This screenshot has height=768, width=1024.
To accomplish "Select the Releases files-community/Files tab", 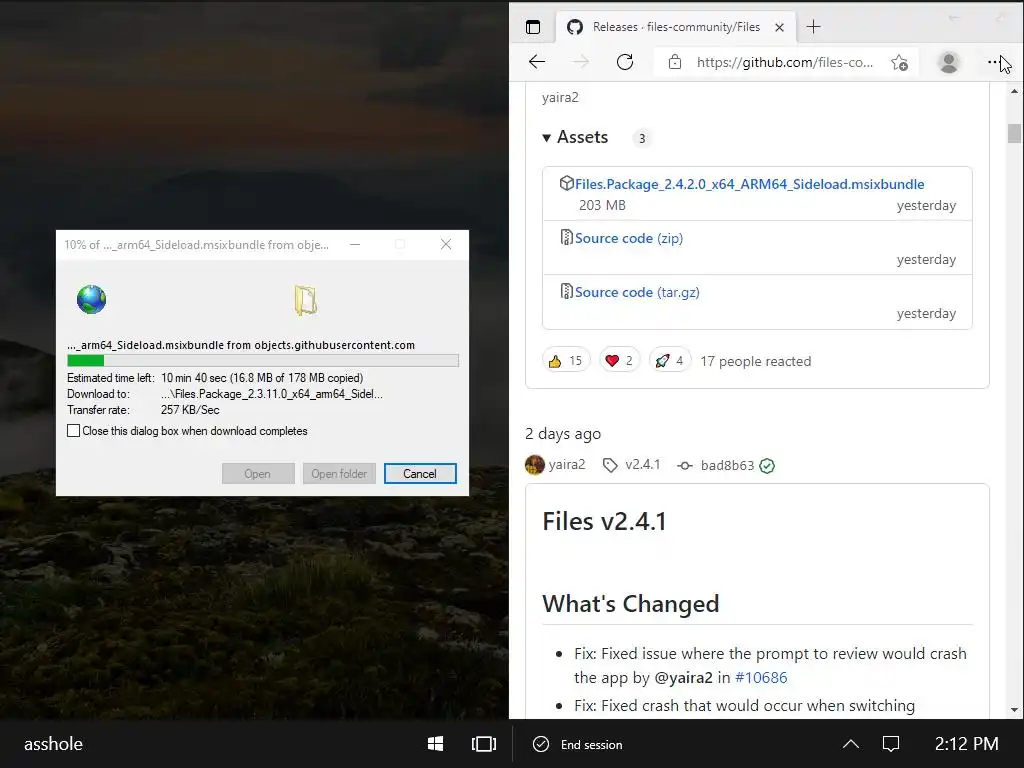I will click(675, 27).
